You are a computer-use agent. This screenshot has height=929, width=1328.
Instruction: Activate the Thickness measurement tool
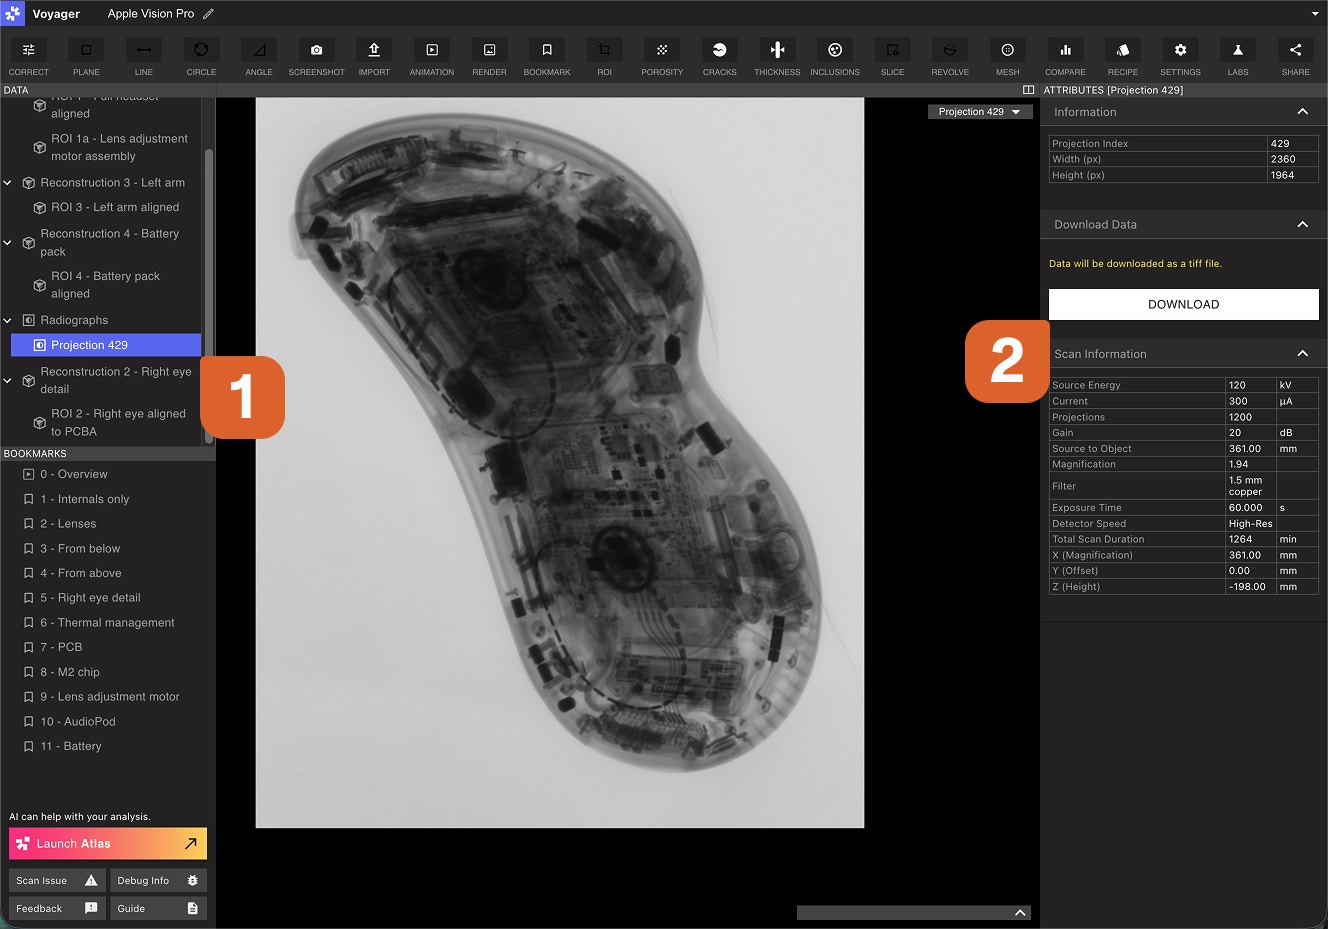click(777, 51)
